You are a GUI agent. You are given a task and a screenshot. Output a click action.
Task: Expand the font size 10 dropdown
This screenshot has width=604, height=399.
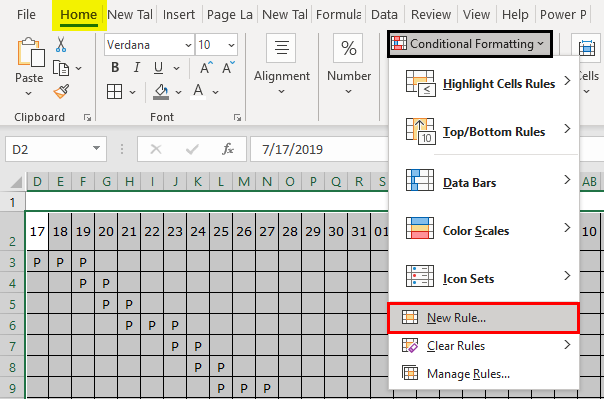pyautogui.click(x=232, y=45)
